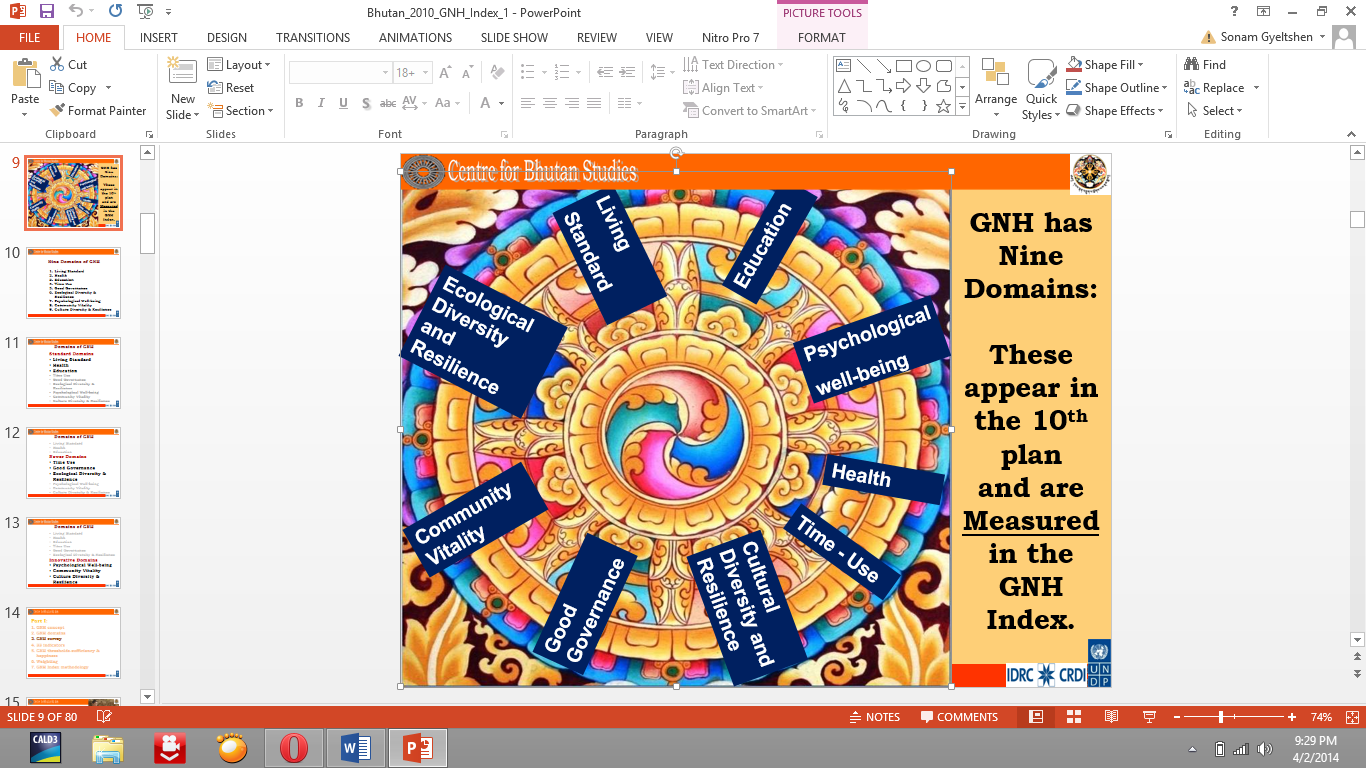The image size is (1366, 768).
Task: Click the zoom percentage 74%
Action: [x=1321, y=717]
